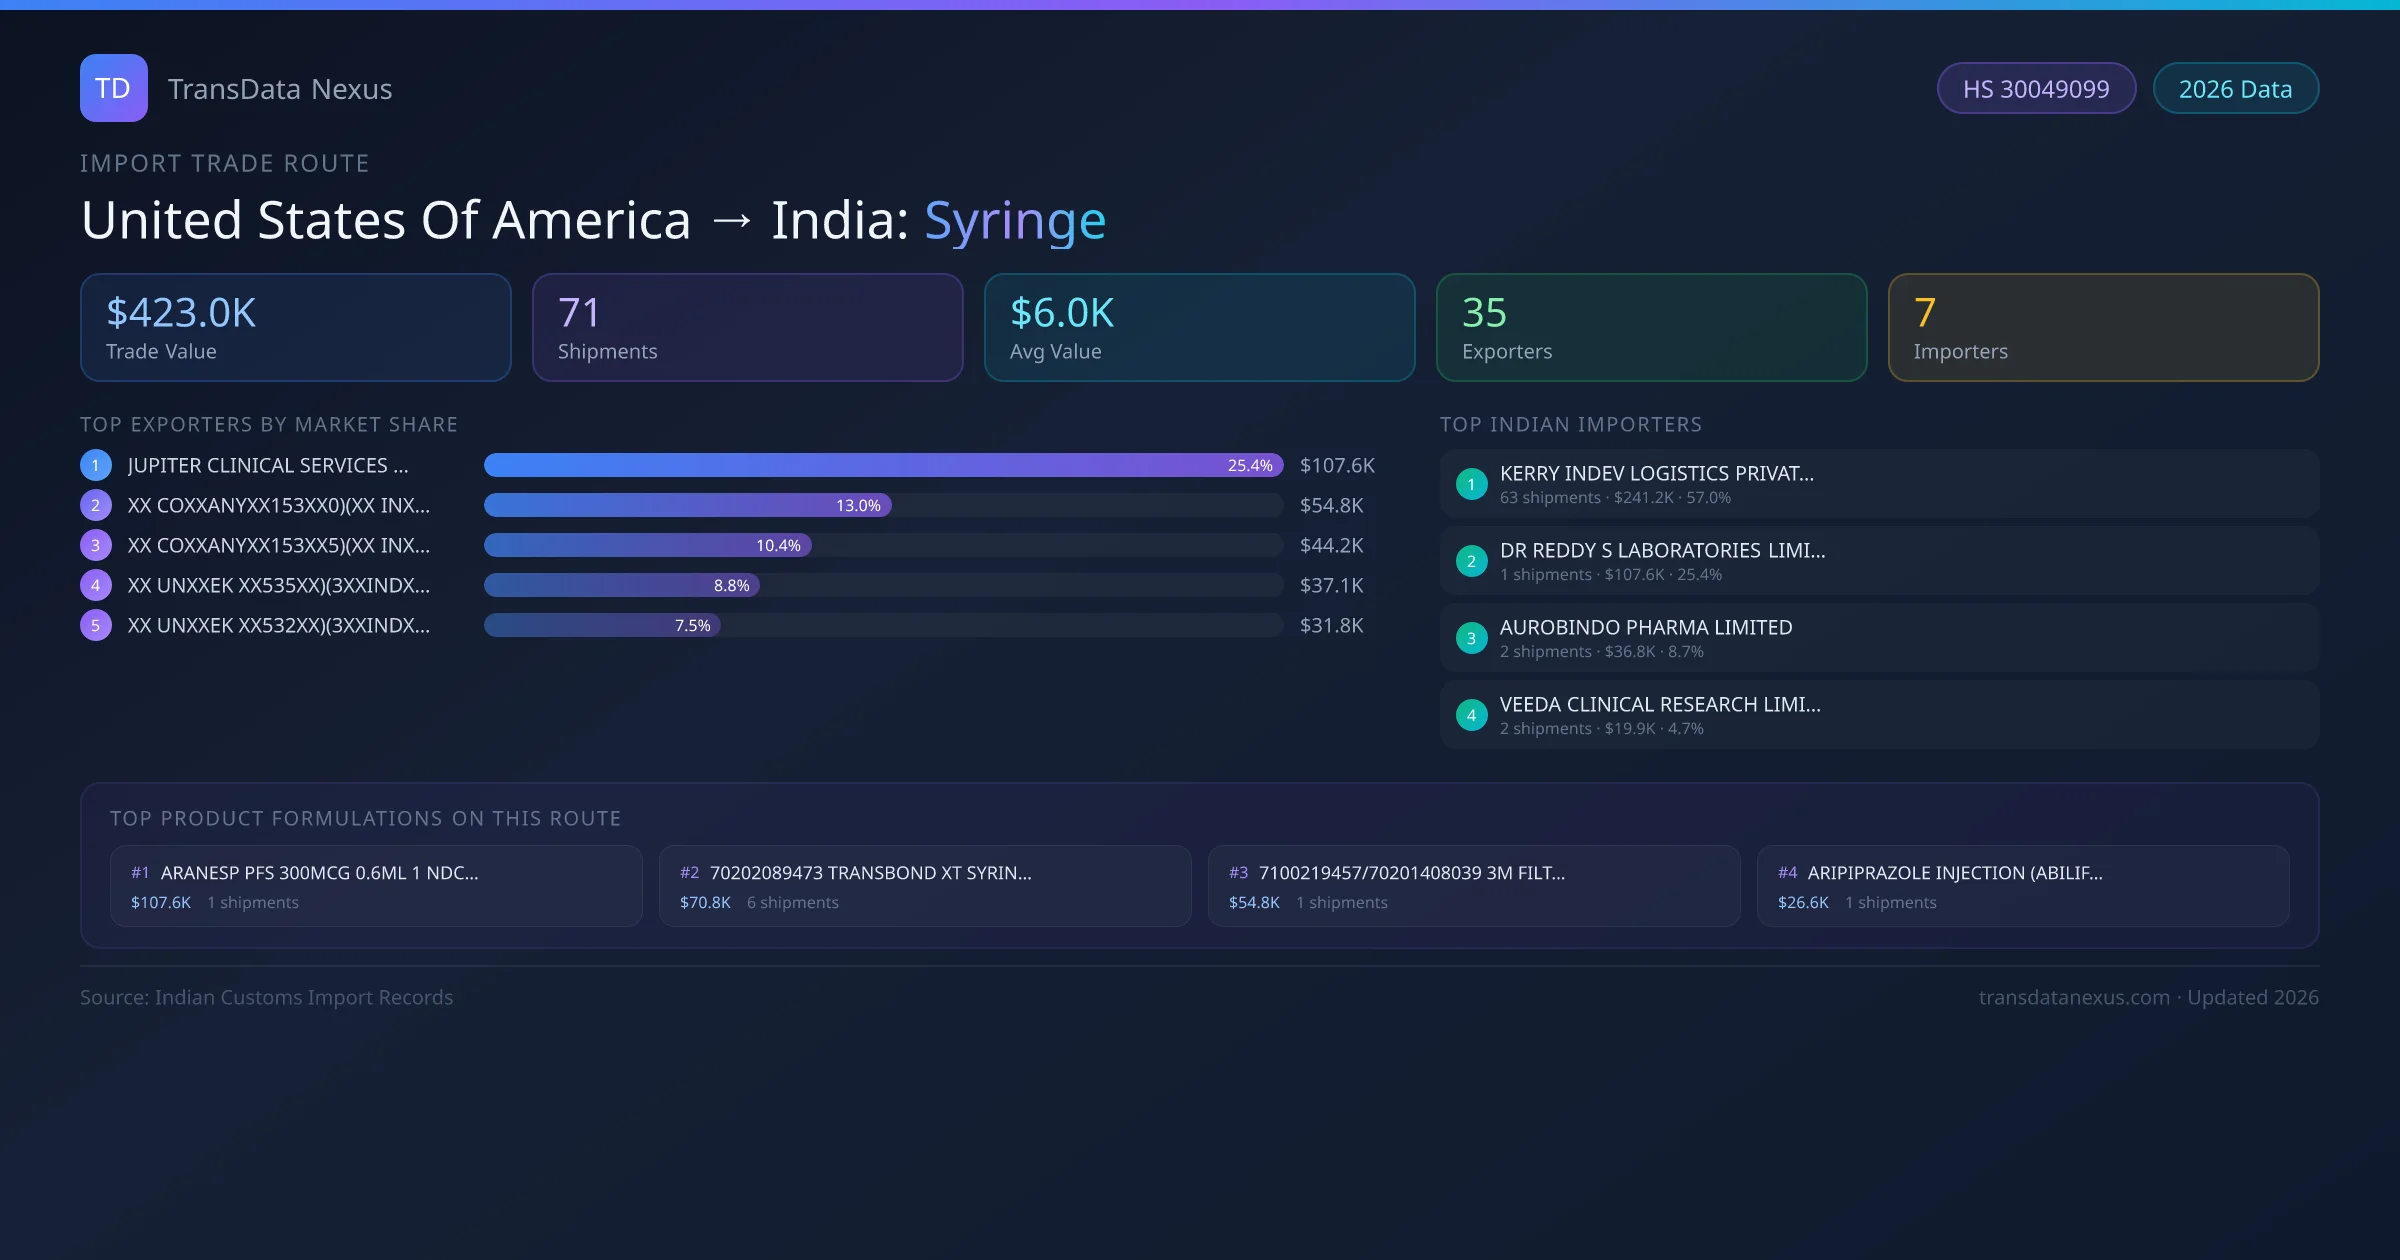Toggle the 2026 Data pill
This screenshot has width=2400, height=1260.
pyautogui.click(x=2236, y=88)
